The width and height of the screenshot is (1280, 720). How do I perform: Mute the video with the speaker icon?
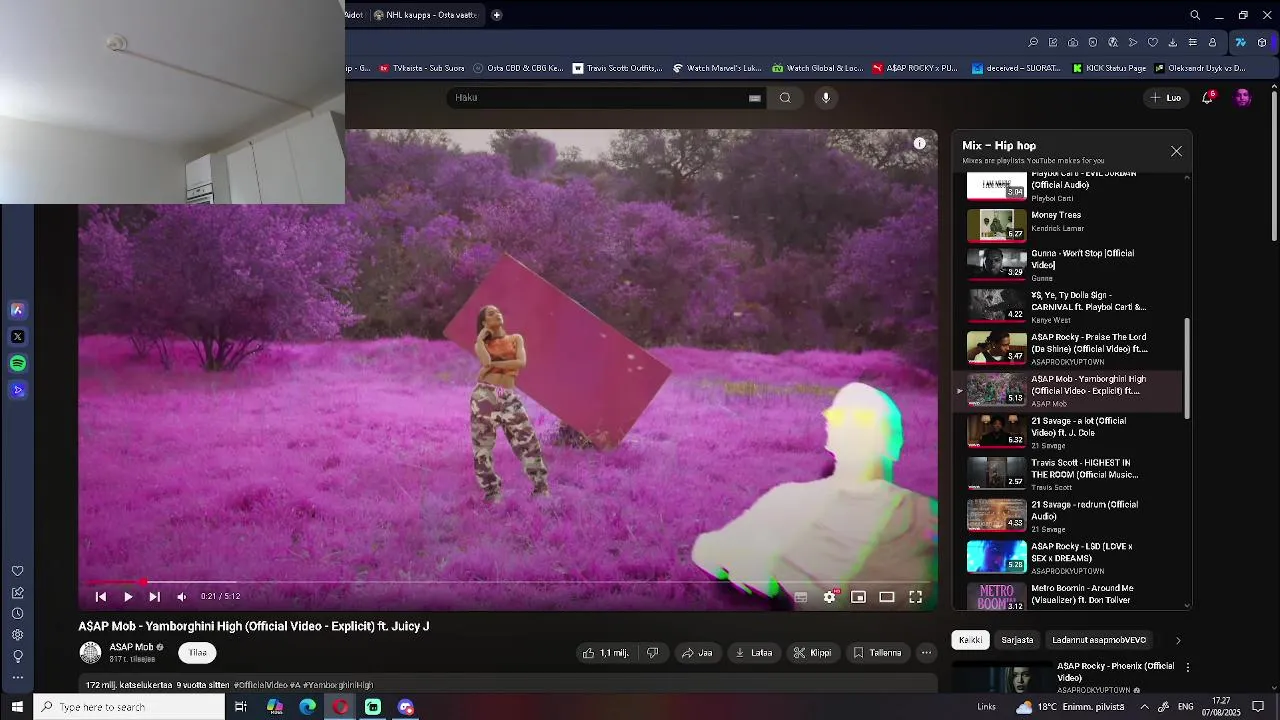pos(181,597)
